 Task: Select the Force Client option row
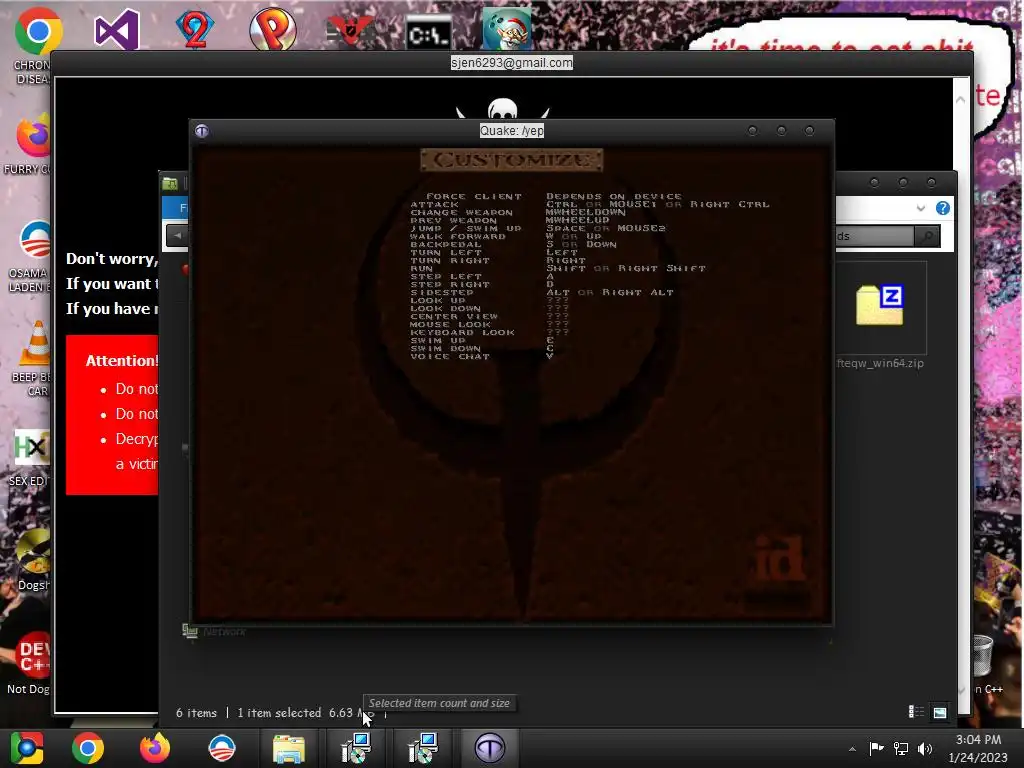coord(554,196)
